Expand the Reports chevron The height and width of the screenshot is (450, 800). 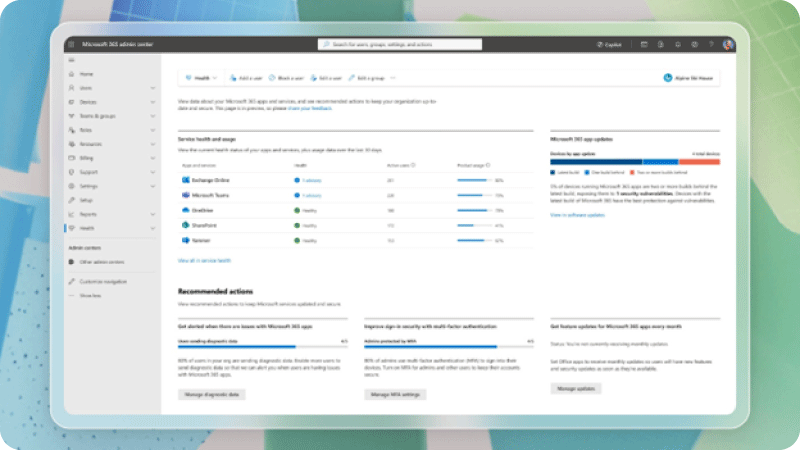pyautogui.click(x=153, y=214)
